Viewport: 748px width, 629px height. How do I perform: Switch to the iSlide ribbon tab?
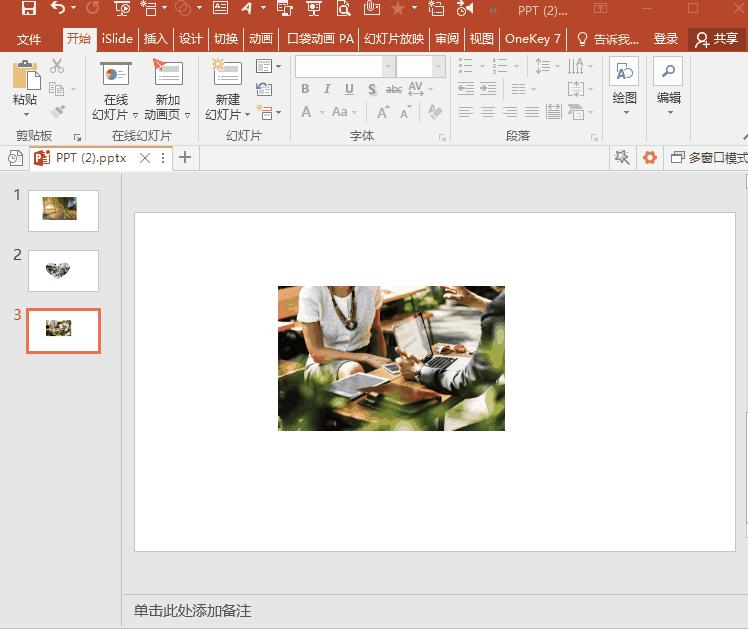[117, 39]
